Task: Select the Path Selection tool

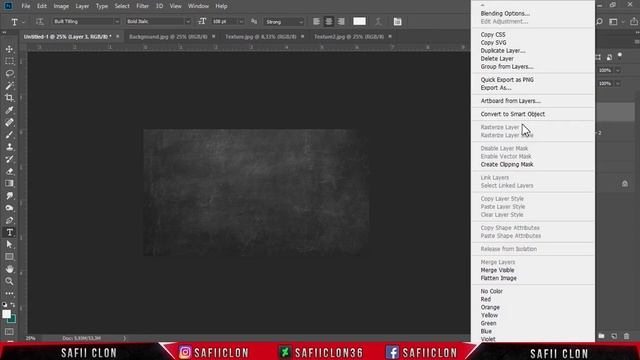Action: tap(9, 244)
